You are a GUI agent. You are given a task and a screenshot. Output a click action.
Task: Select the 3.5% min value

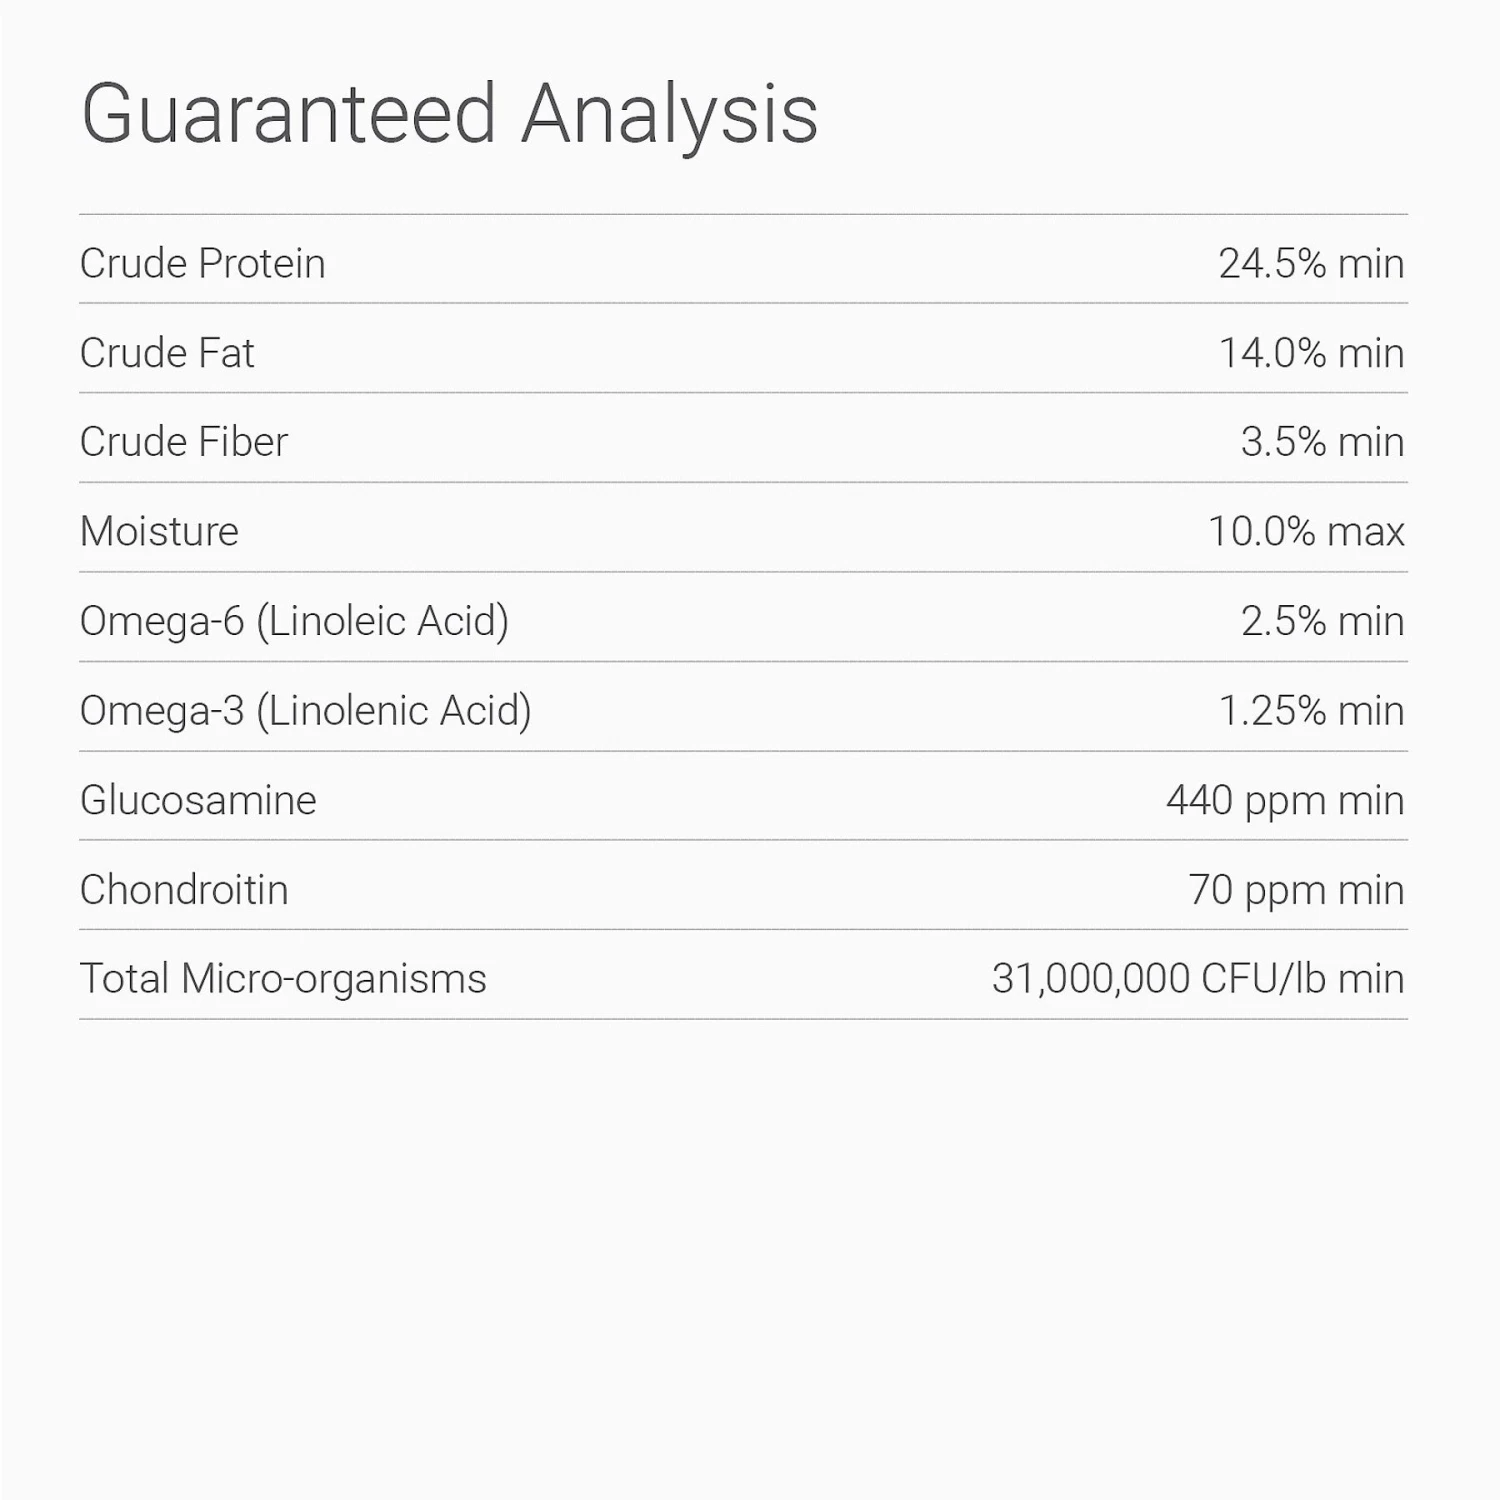click(x=1321, y=442)
